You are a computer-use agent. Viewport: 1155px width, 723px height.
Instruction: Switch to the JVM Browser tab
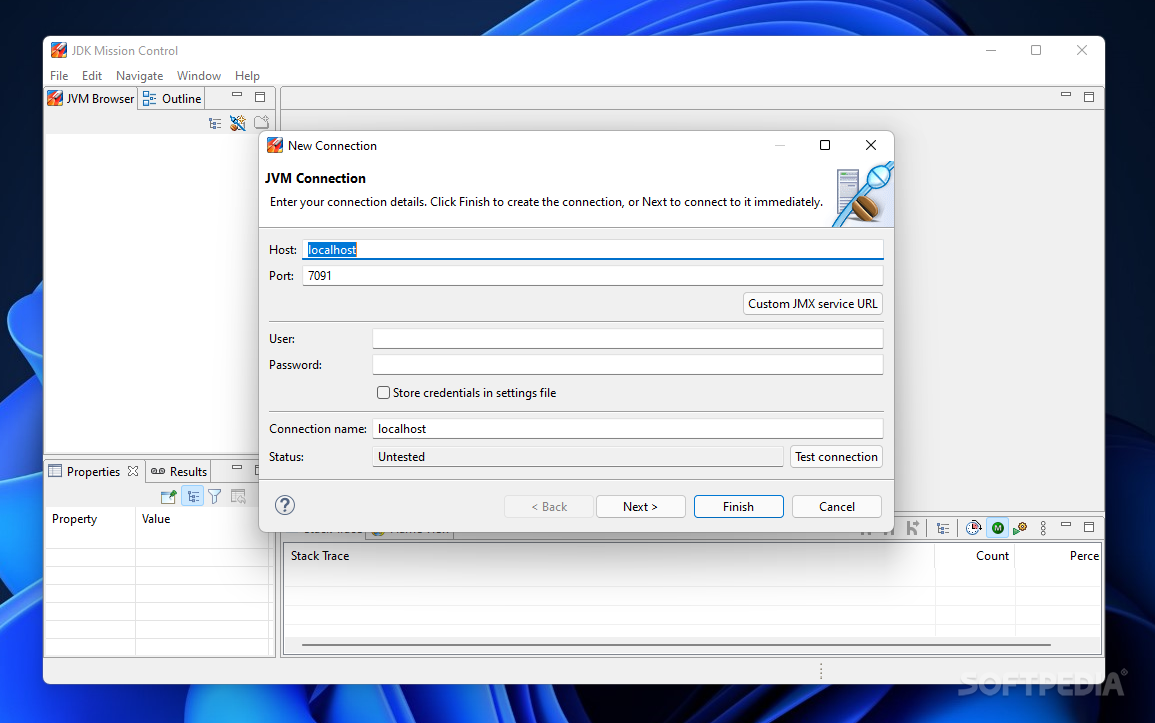tap(91, 99)
